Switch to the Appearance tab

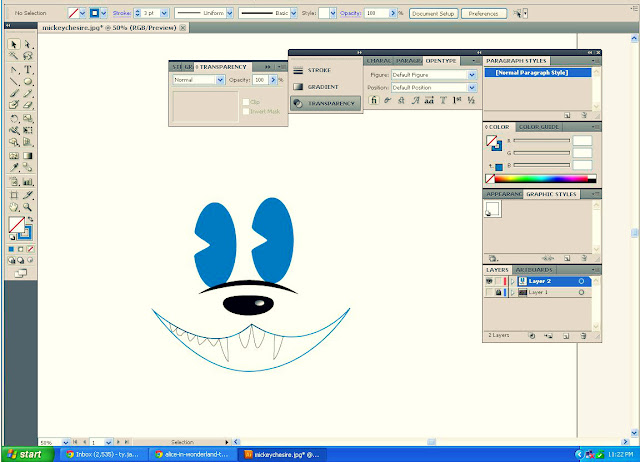[x=503, y=194]
